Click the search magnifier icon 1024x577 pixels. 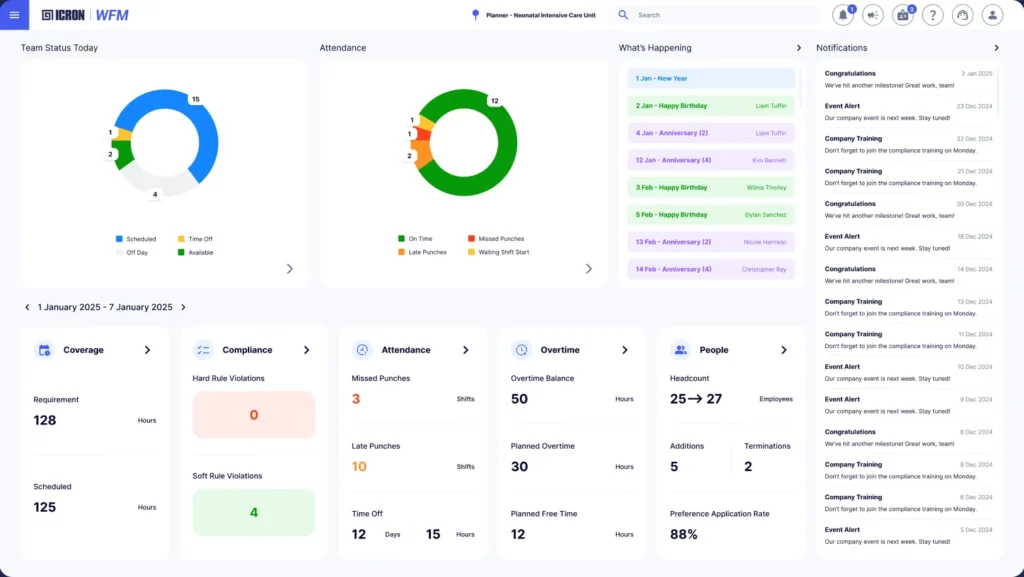623,14
